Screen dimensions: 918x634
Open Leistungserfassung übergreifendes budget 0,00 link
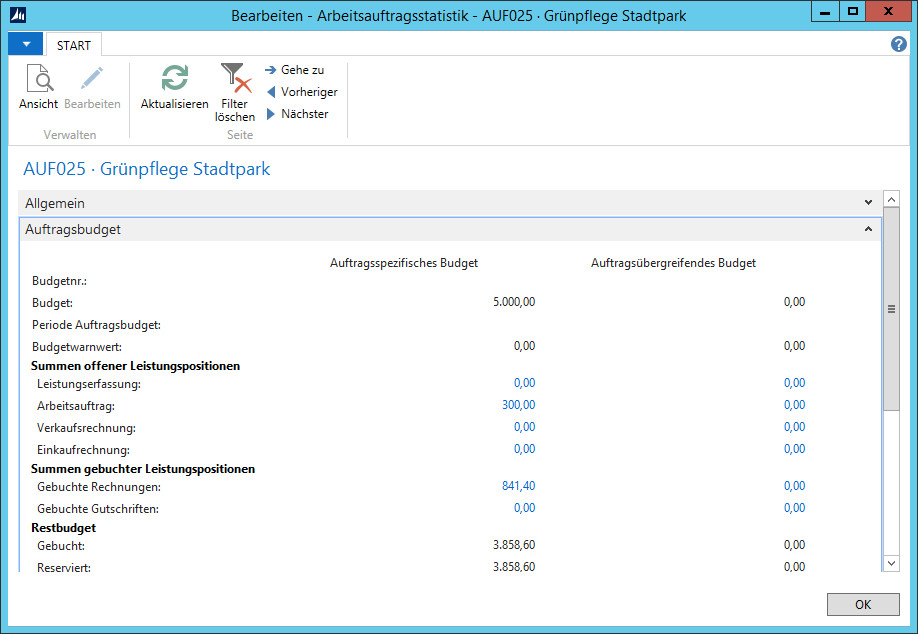[794, 383]
